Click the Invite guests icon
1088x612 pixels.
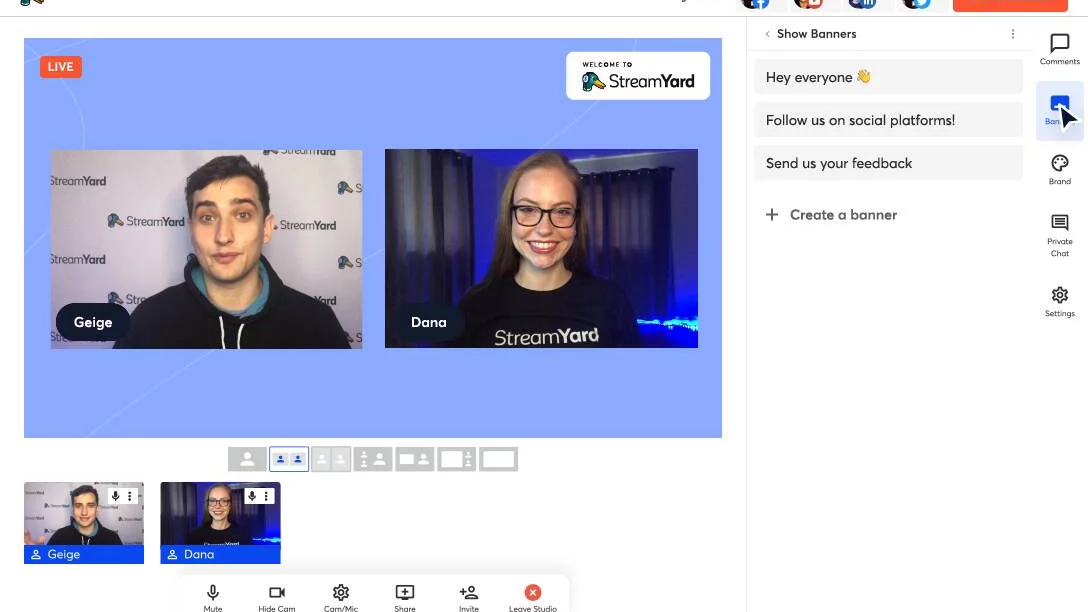point(468,596)
